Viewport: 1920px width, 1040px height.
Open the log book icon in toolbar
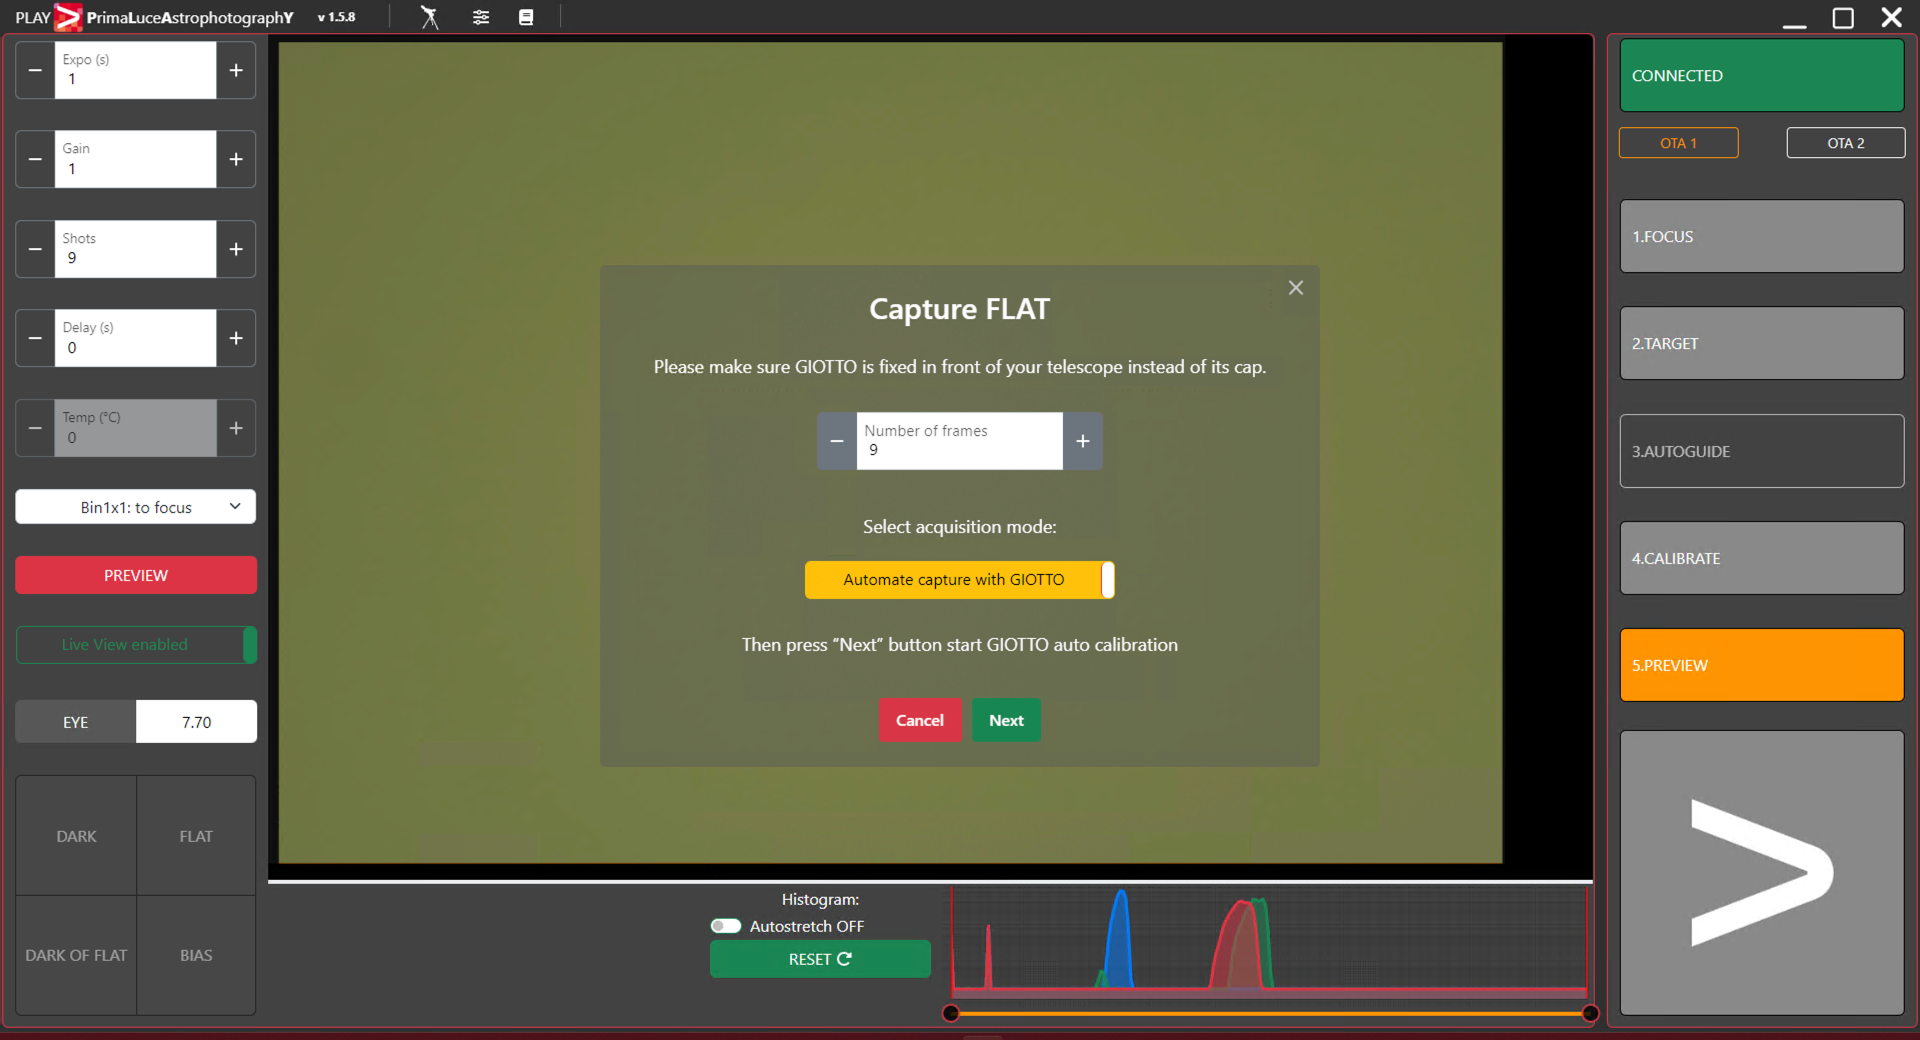coord(526,17)
